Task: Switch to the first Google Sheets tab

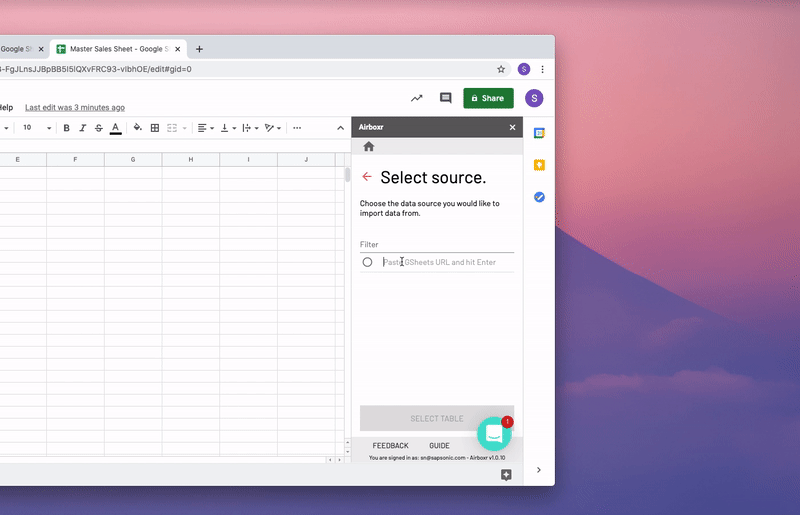Action: 16,49
